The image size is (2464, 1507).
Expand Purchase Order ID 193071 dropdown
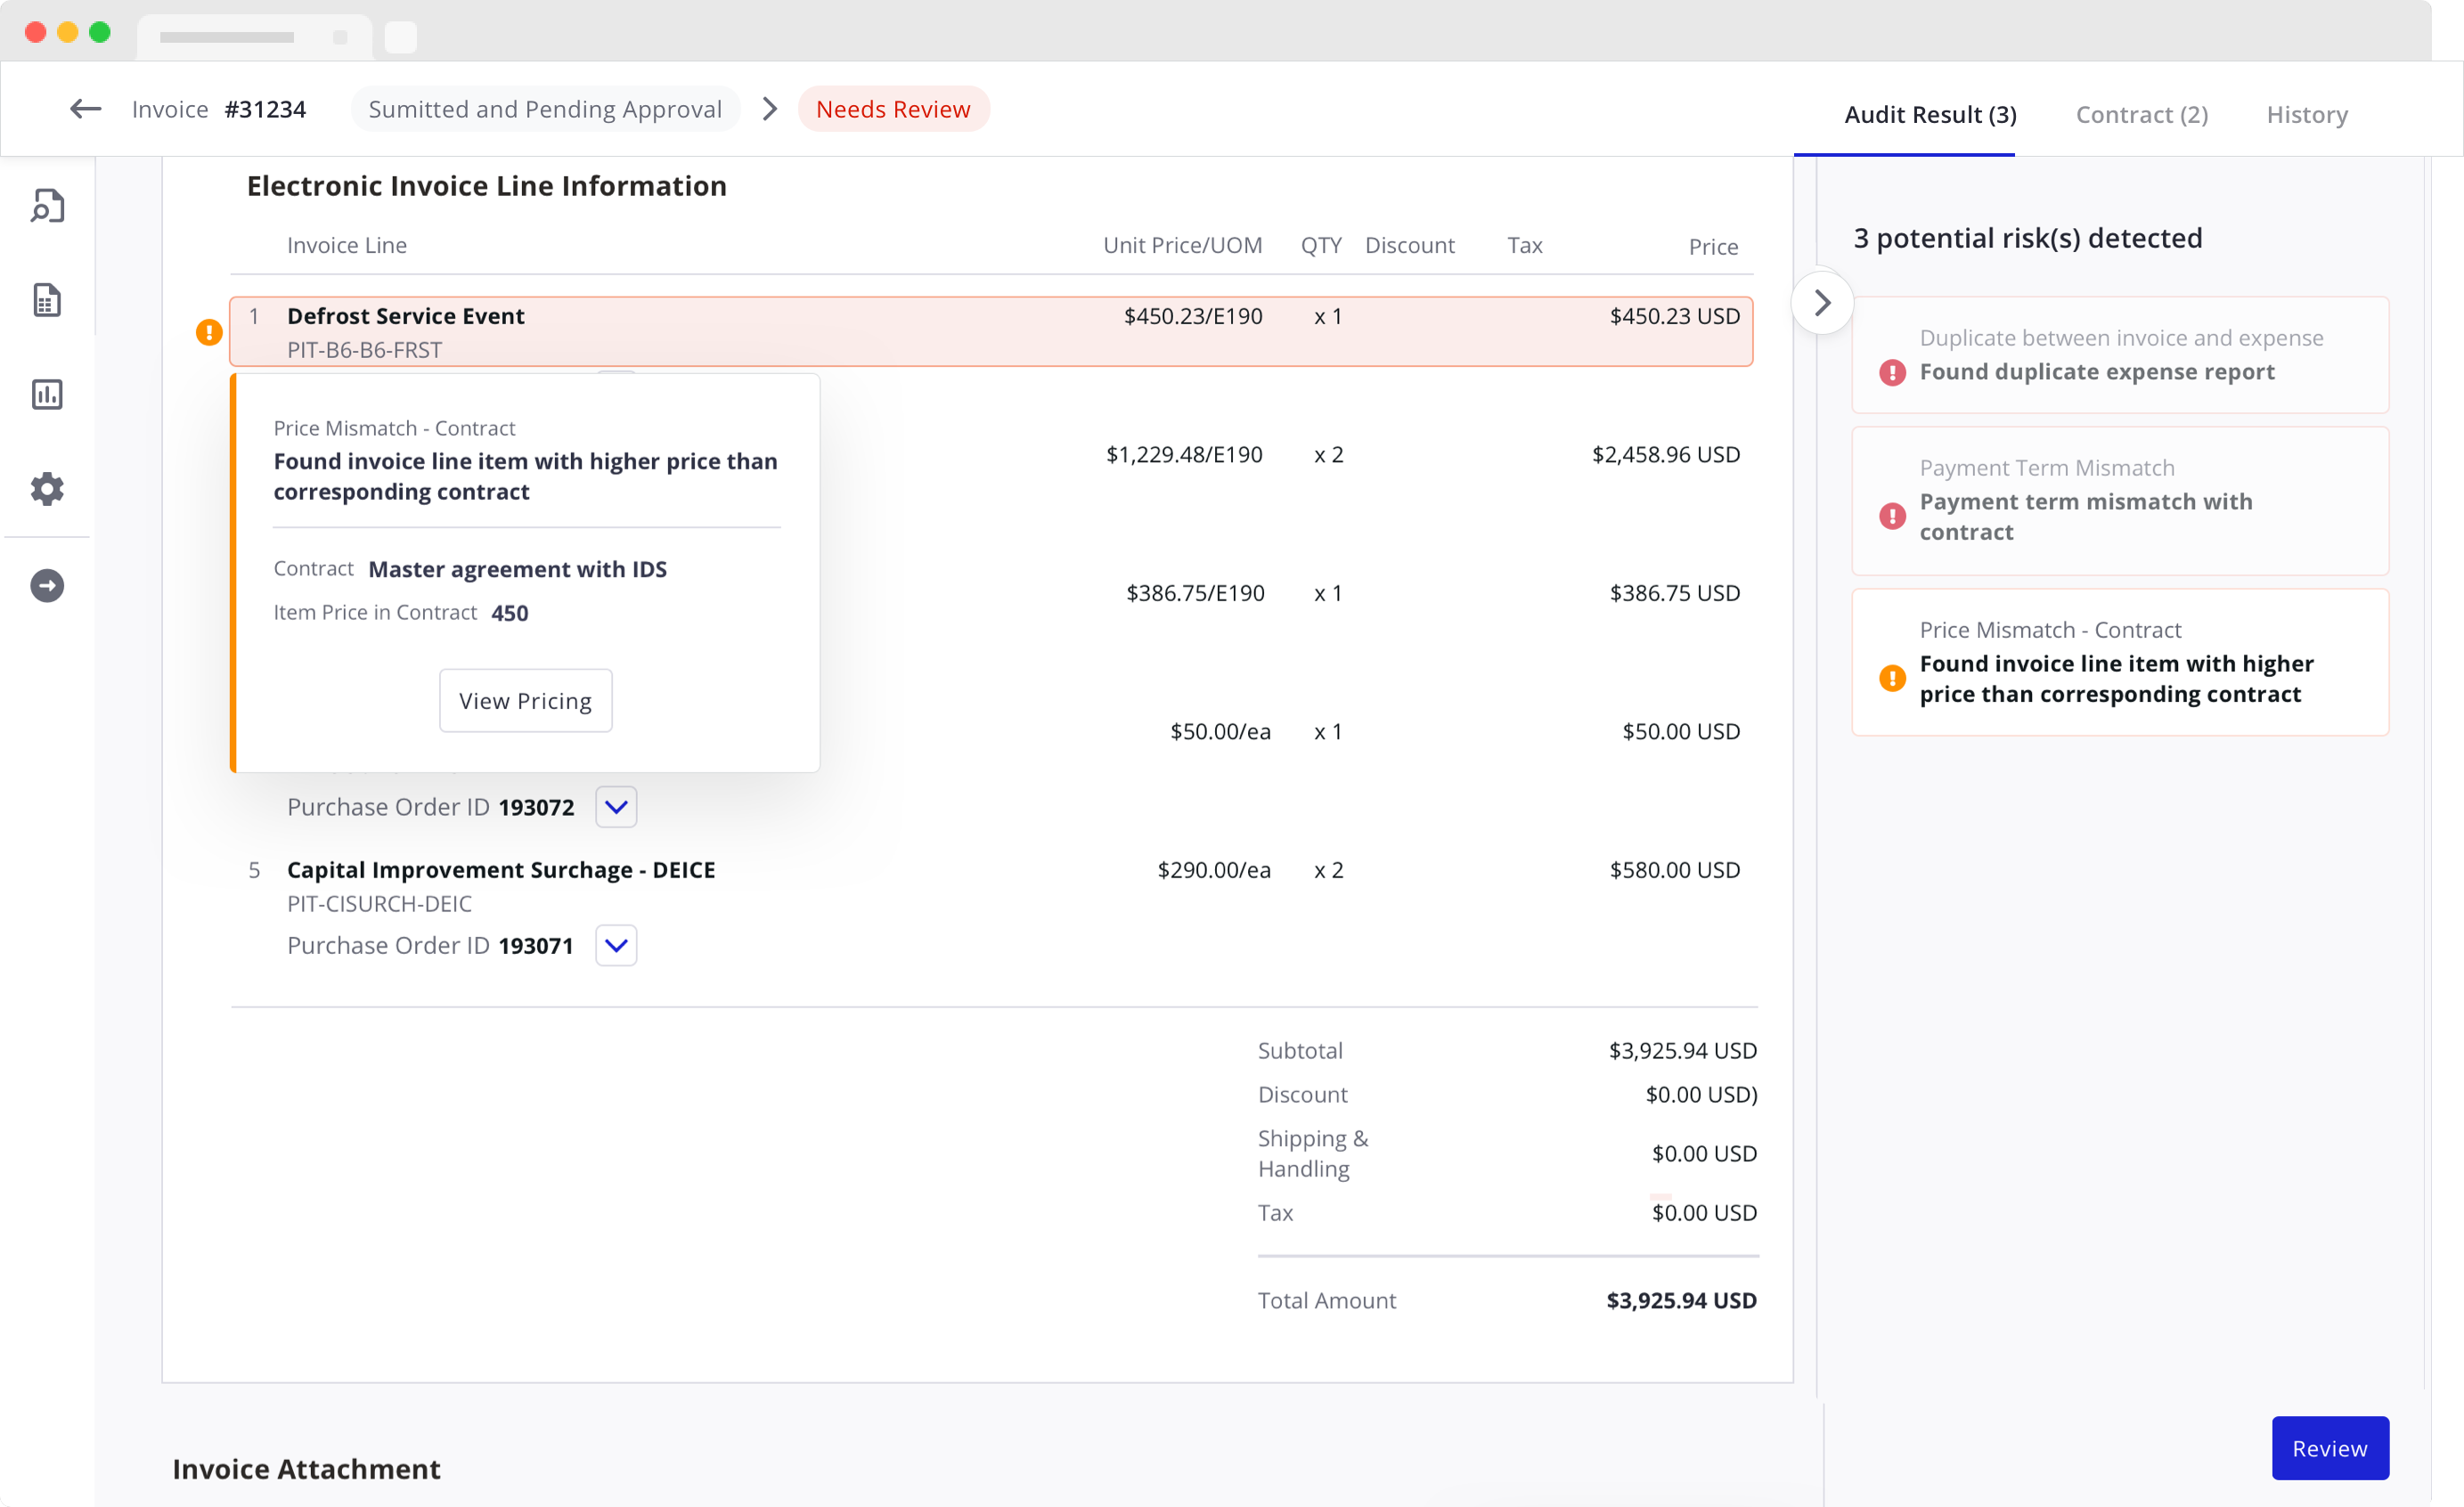[616, 945]
